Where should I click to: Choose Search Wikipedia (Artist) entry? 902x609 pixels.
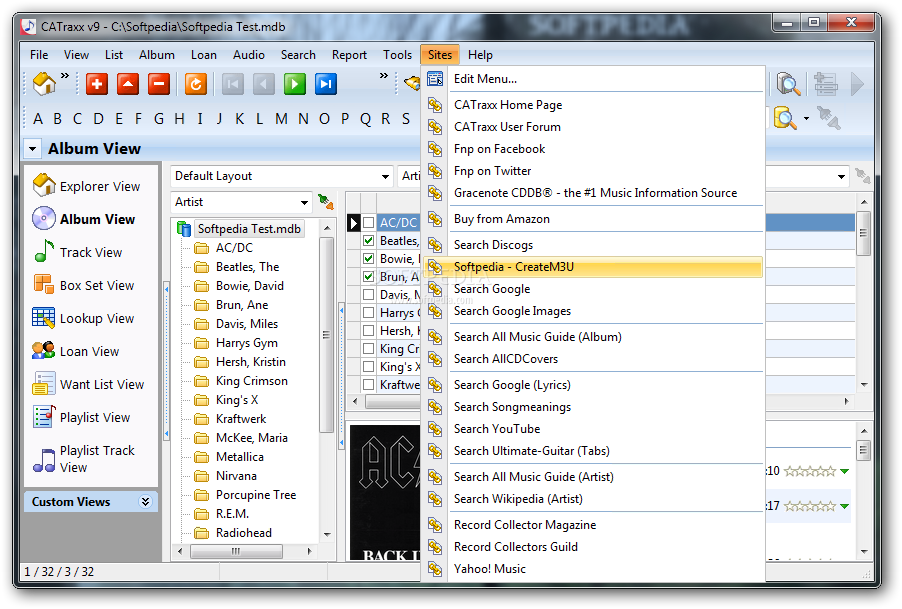[593, 499]
